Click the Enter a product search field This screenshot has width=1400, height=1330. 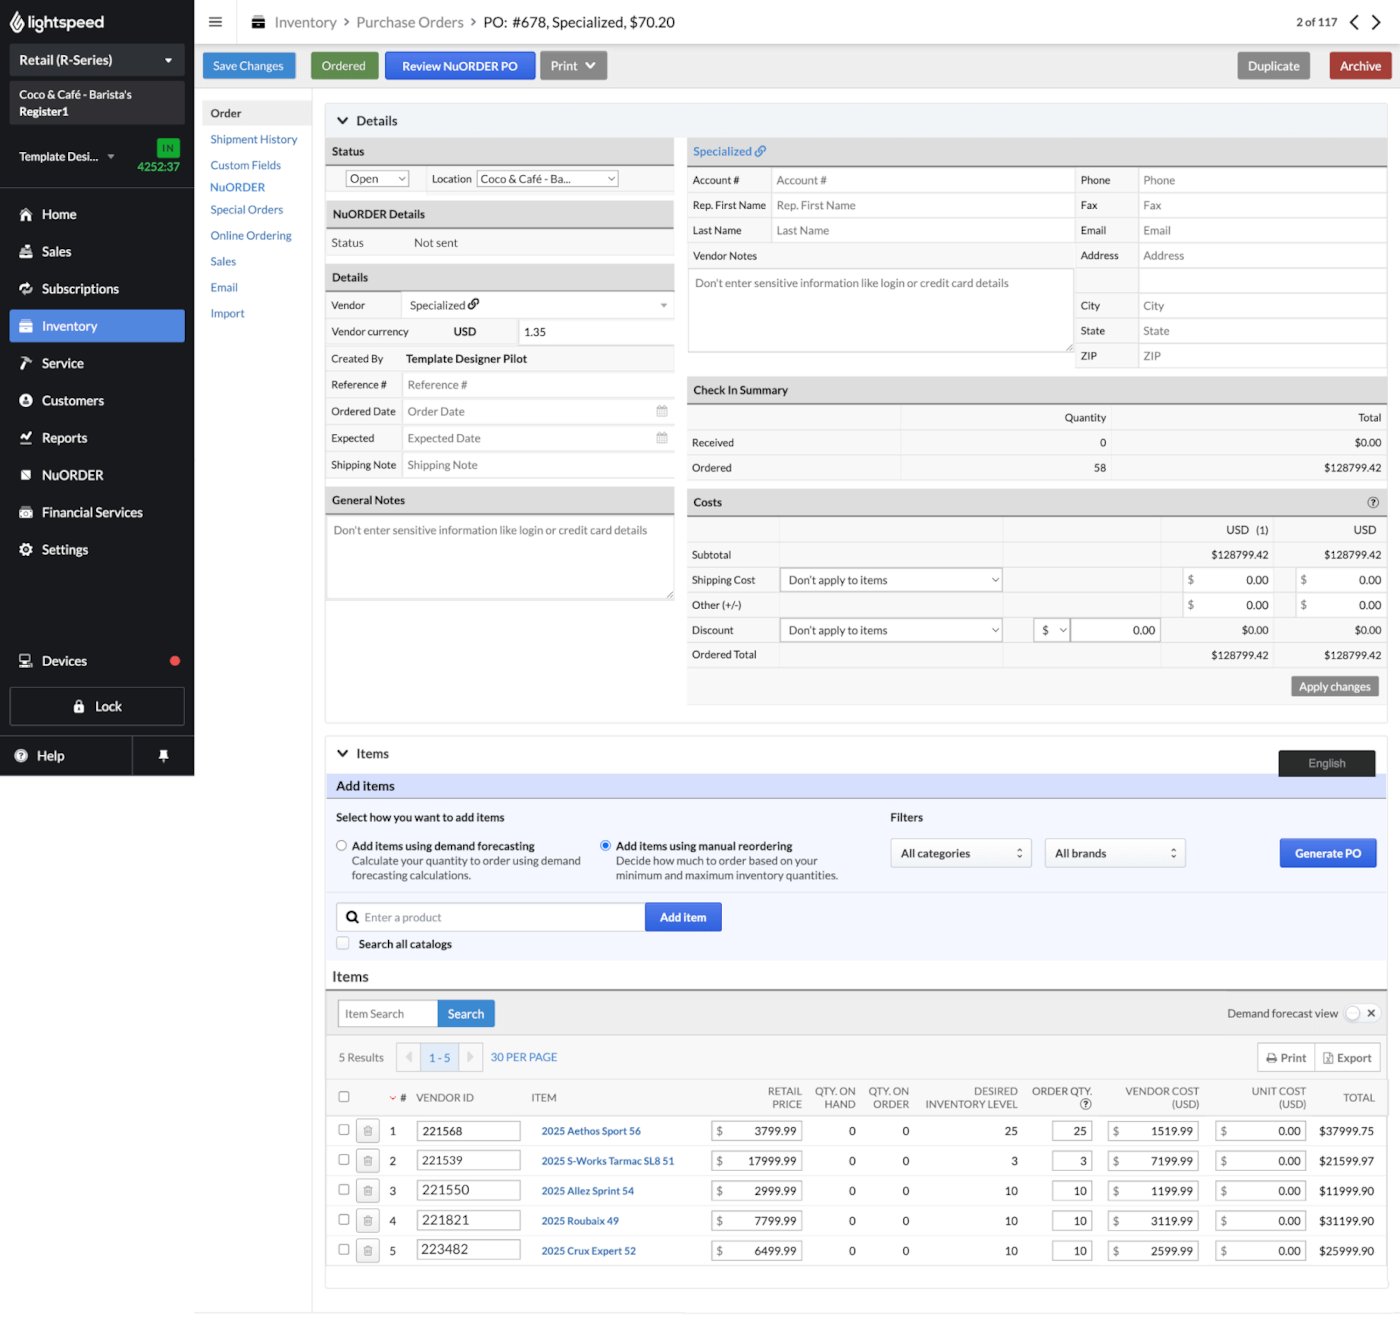(x=491, y=917)
